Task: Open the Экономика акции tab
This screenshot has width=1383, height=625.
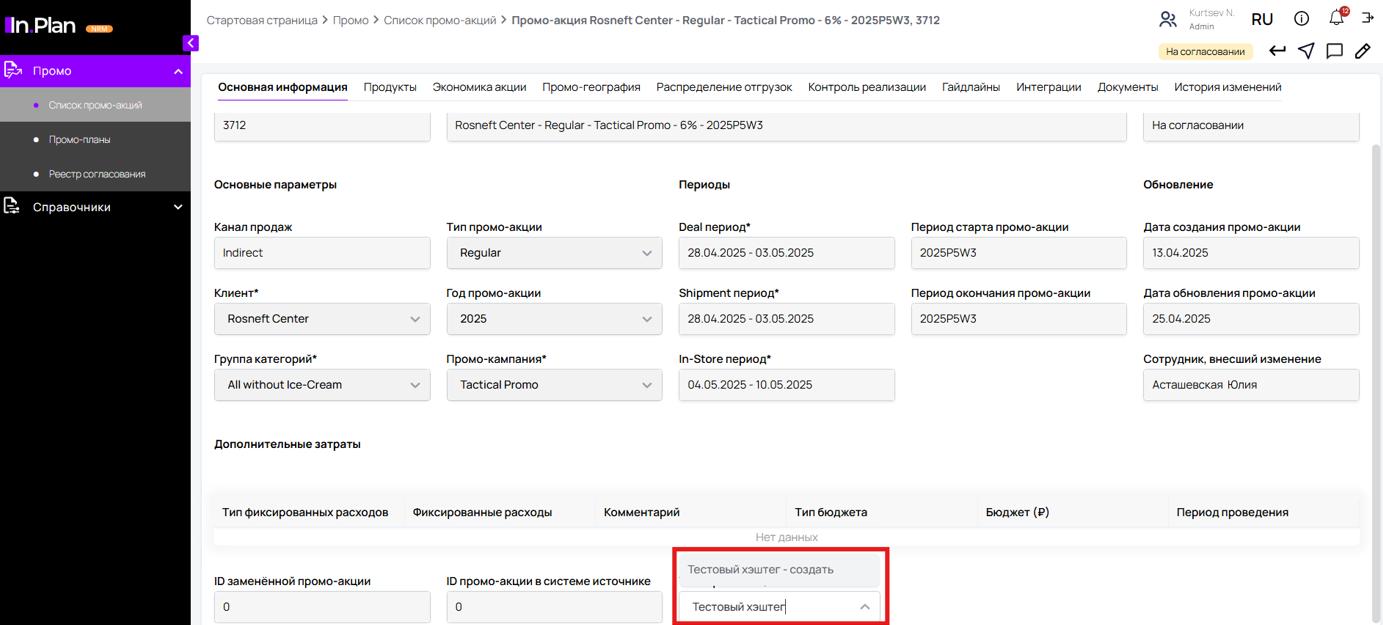Action: [479, 87]
